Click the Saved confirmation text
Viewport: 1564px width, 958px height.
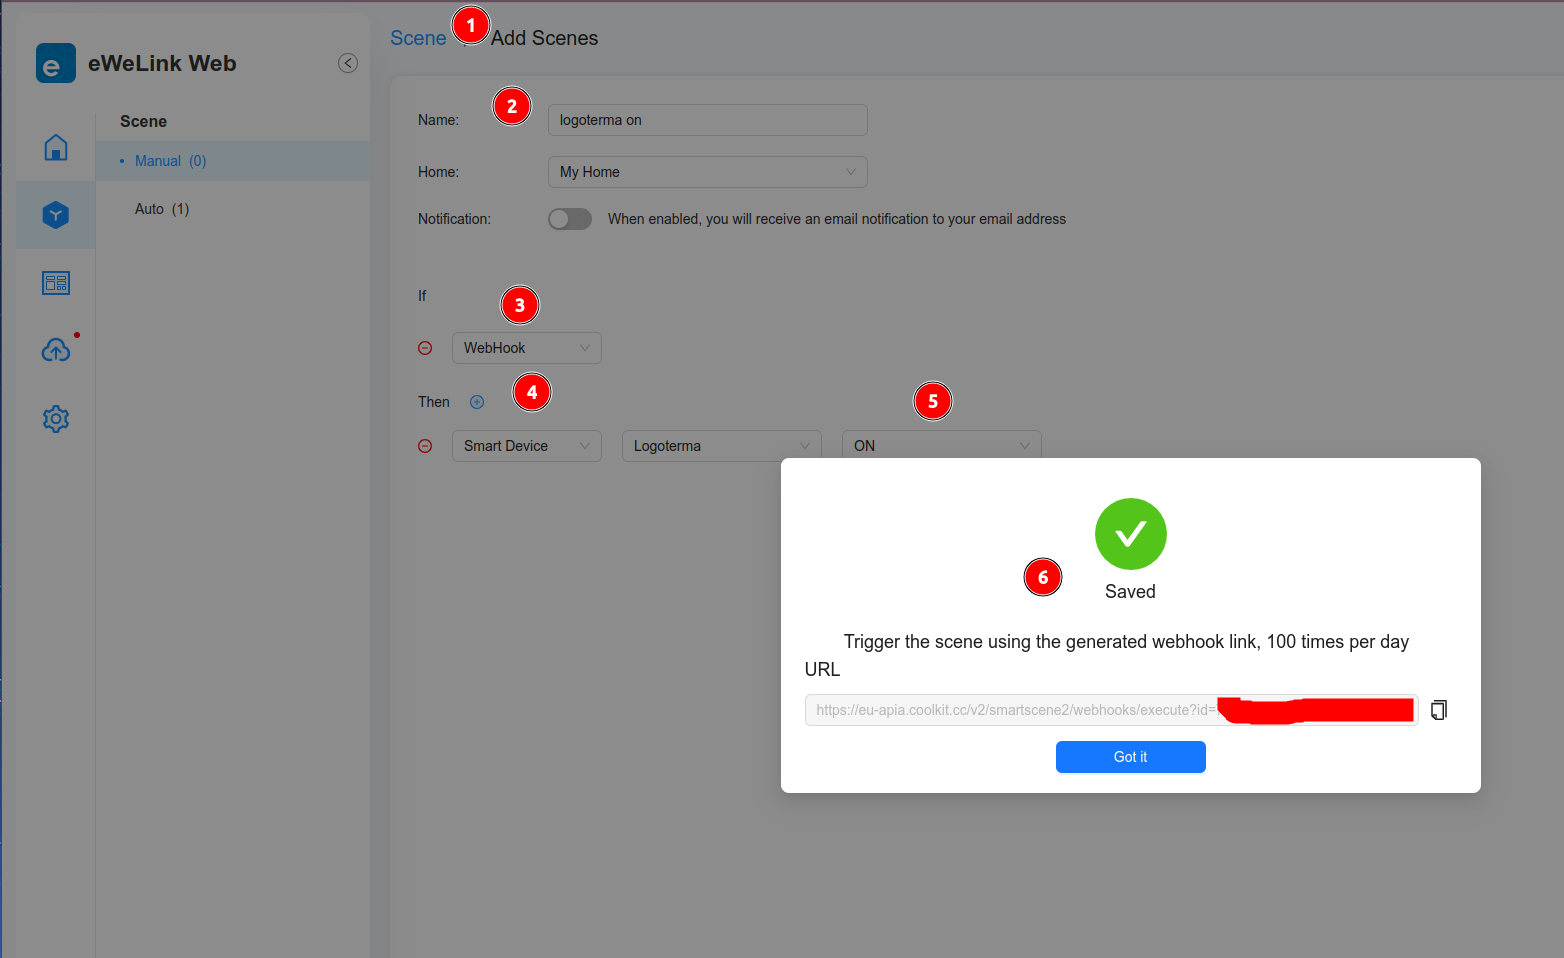(1131, 592)
